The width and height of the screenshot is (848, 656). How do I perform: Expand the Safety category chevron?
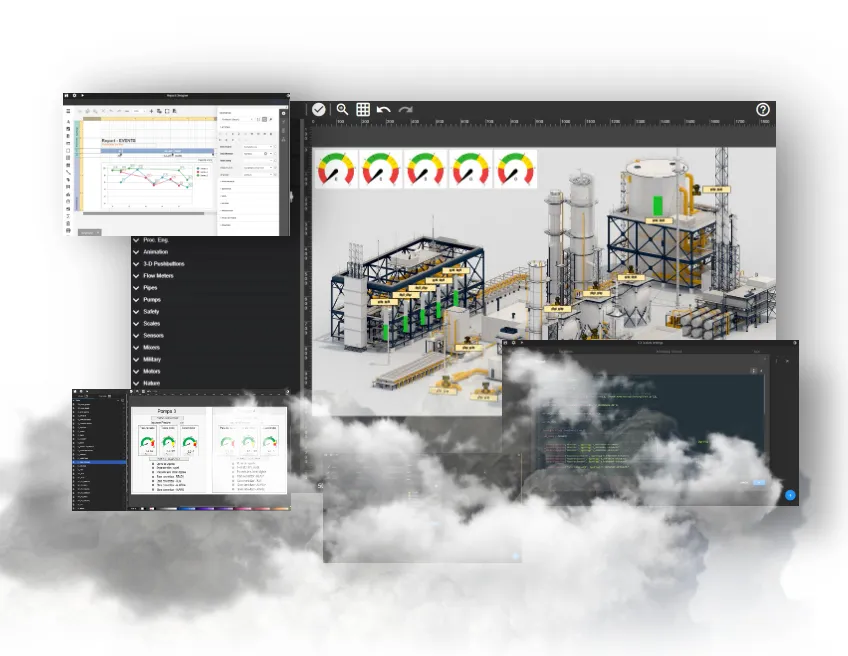[136, 312]
